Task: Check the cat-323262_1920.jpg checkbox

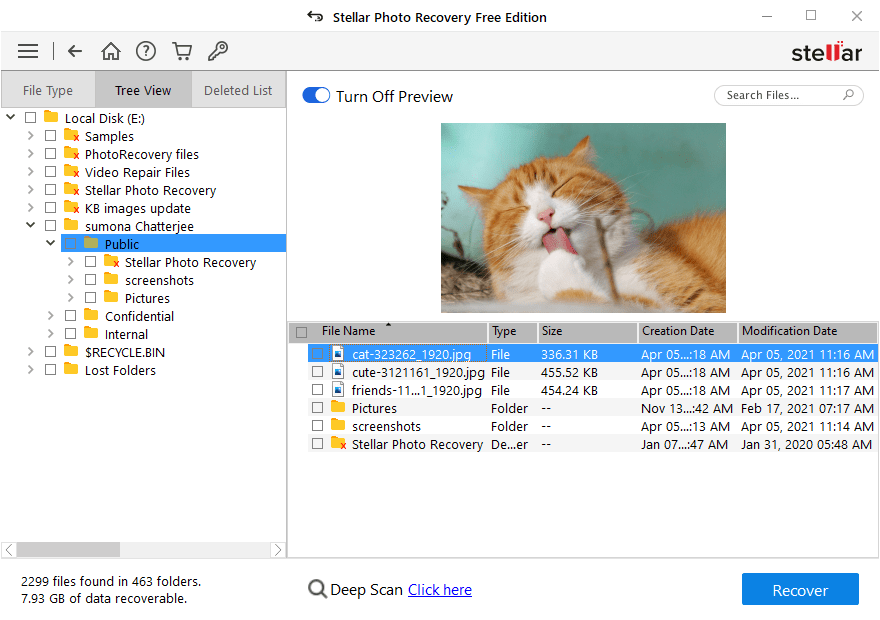Action: pos(318,353)
